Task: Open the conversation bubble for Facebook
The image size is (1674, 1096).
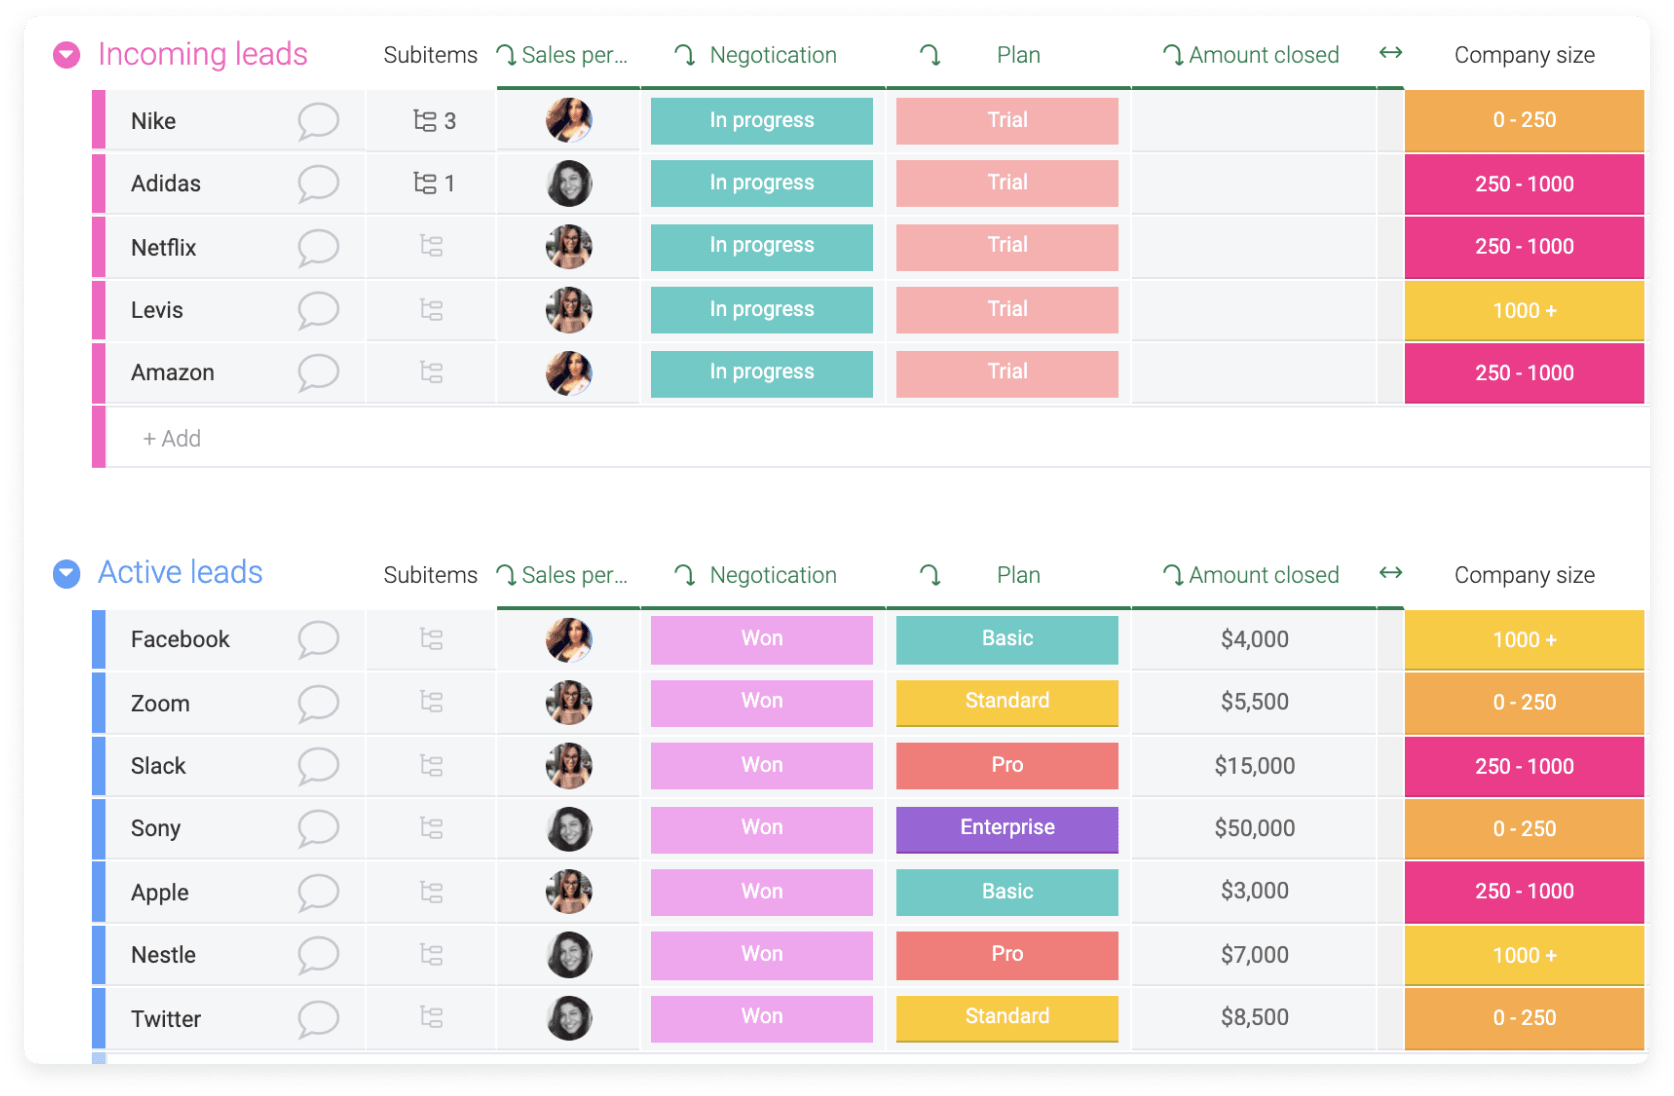Action: (x=318, y=639)
